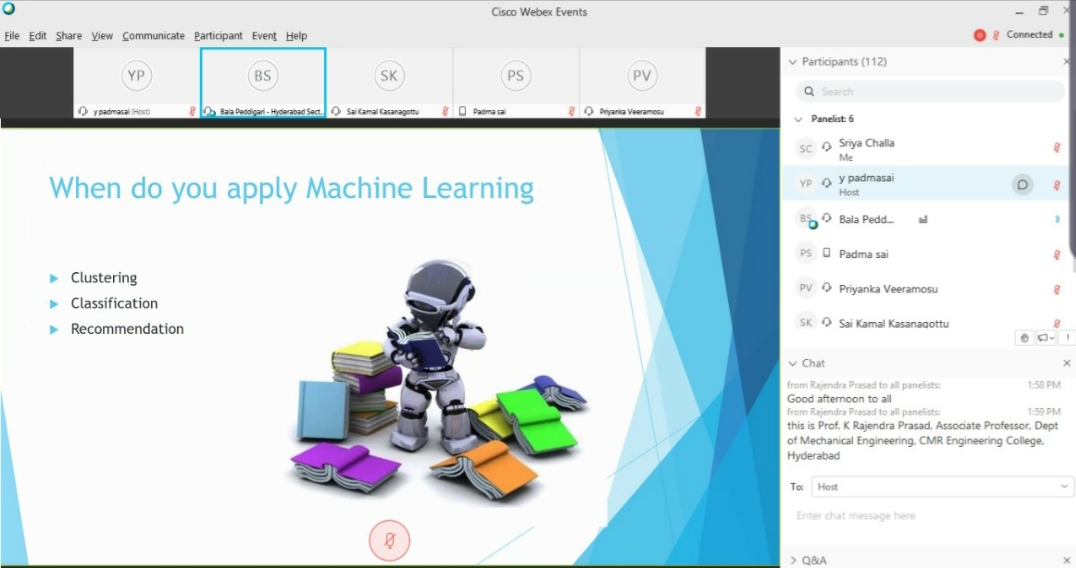Click the Search field in Participants panel
1076x568 pixels.
tap(930, 91)
